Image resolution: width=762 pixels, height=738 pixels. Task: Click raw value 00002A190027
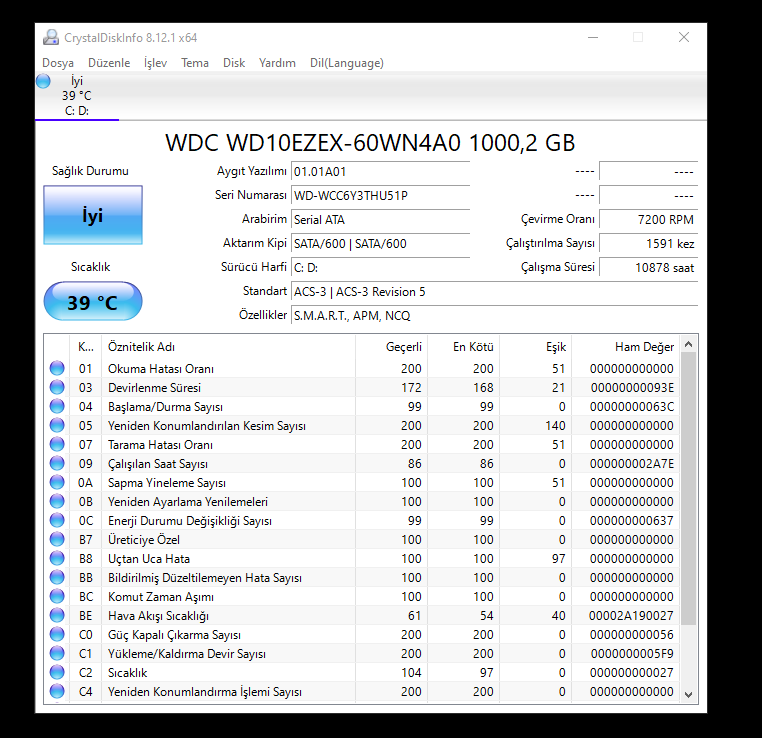coord(631,616)
